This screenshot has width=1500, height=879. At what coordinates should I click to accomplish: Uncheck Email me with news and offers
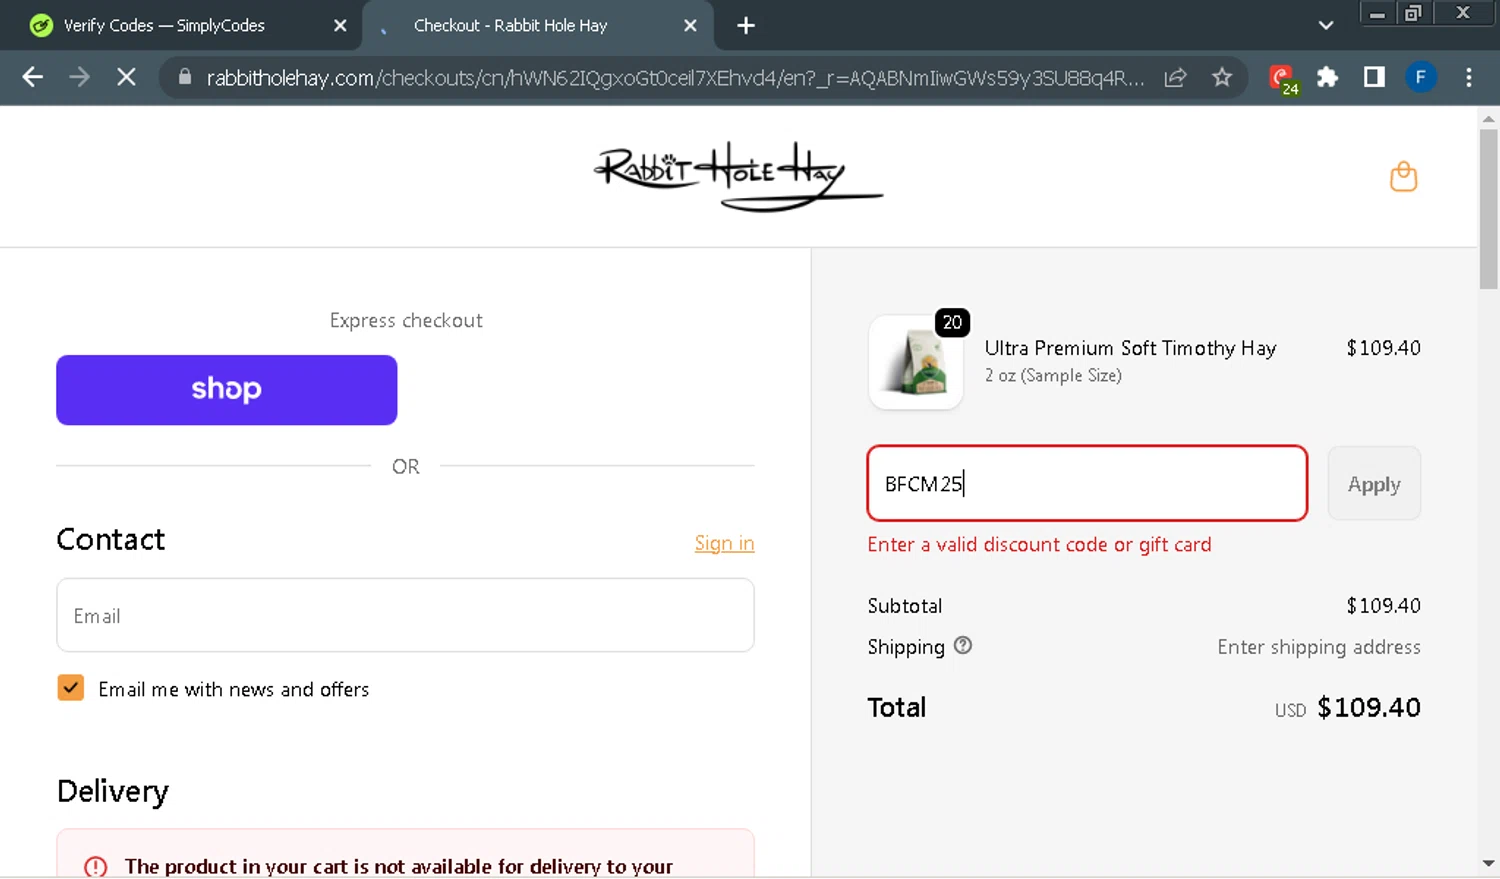coord(70,688)
